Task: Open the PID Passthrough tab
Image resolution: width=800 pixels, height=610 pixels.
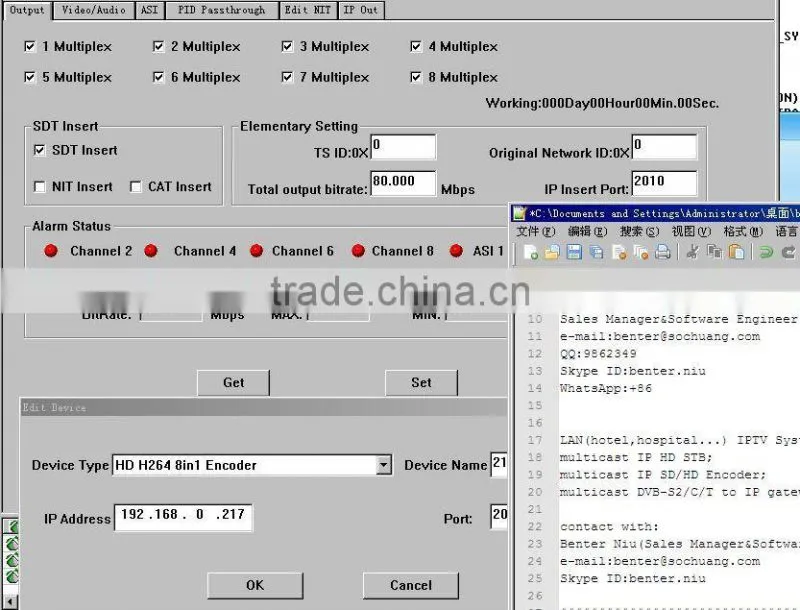Action: [221, 10]
